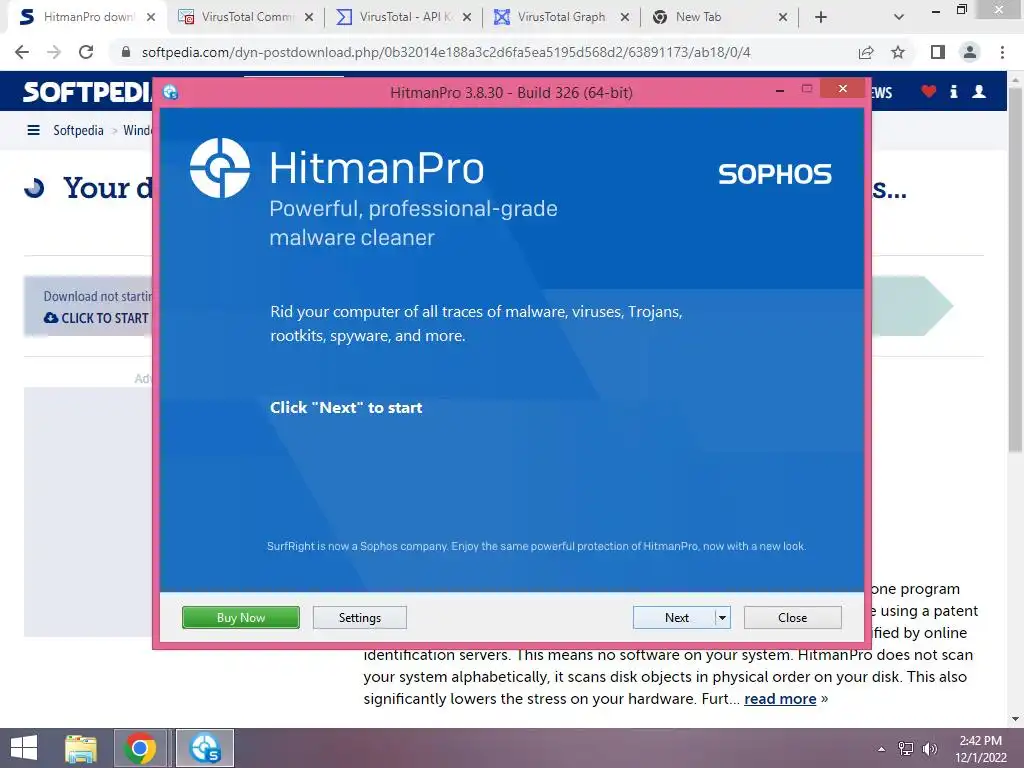
Task: Go back in Chrome
Action: click(22, 52)
